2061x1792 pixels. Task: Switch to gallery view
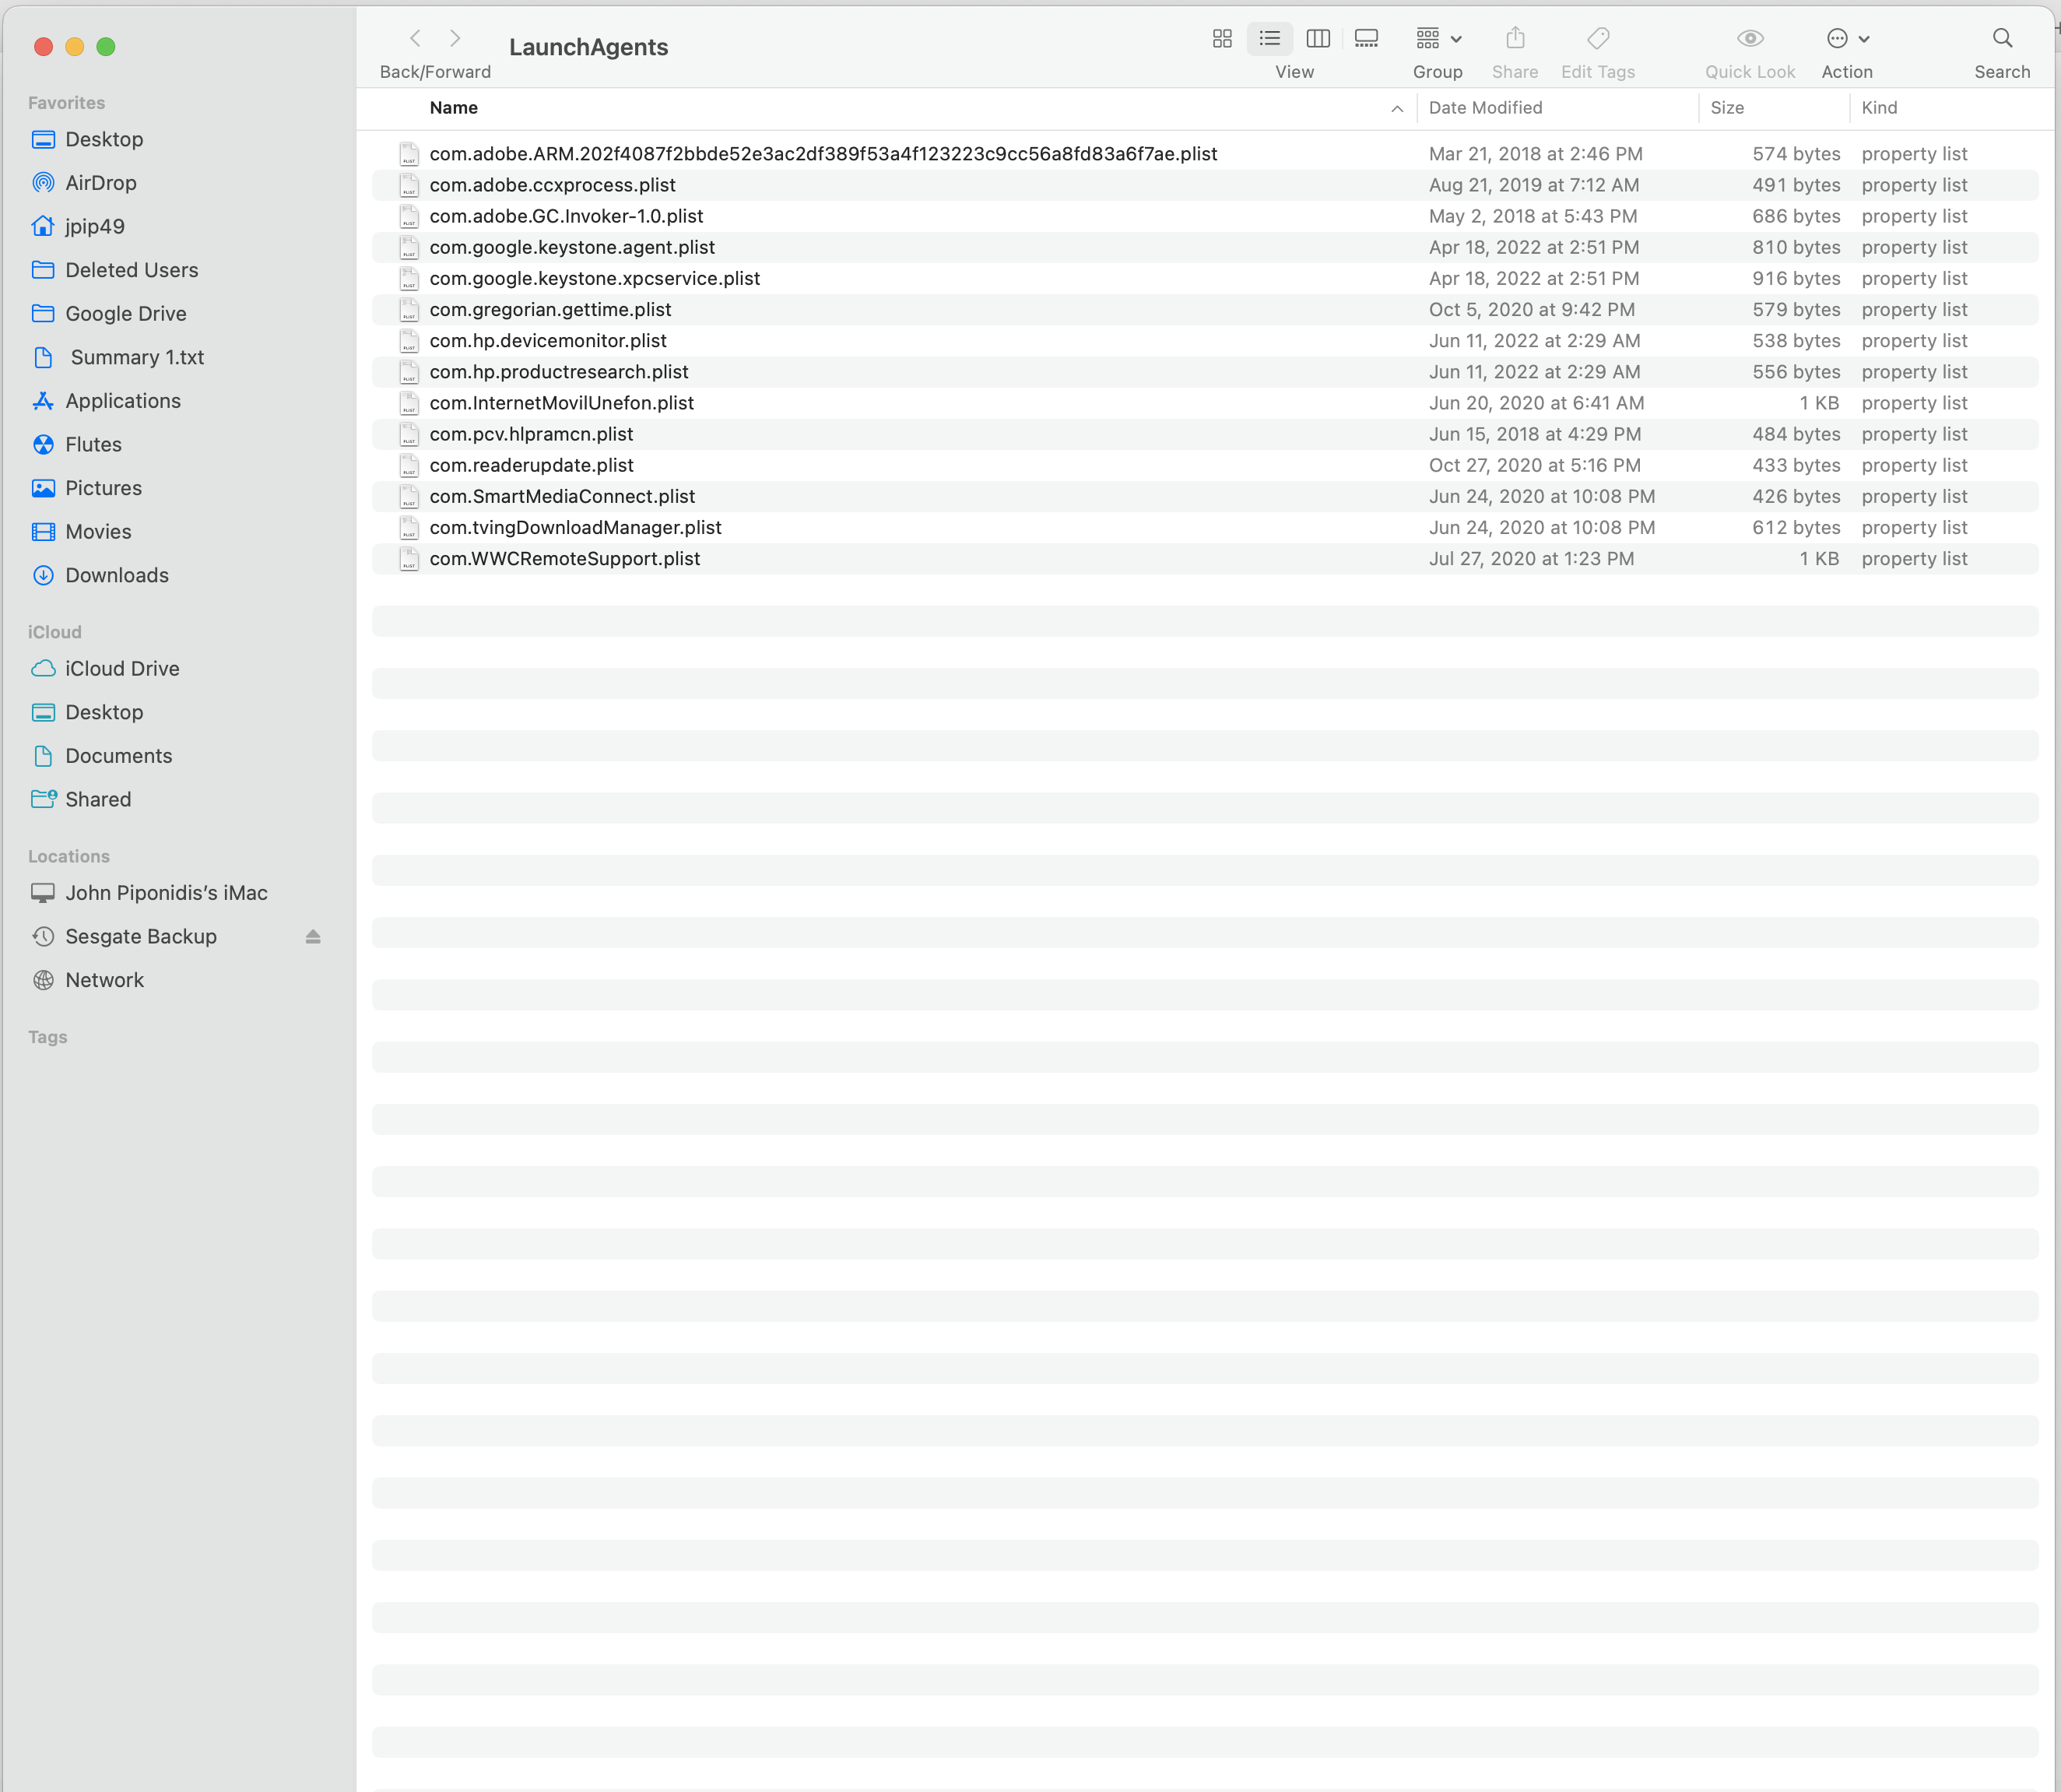1366,39
